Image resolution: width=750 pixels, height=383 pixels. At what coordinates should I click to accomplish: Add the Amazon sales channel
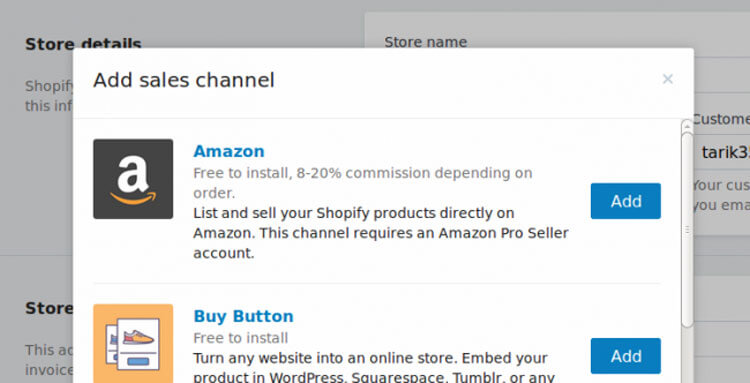626,201
